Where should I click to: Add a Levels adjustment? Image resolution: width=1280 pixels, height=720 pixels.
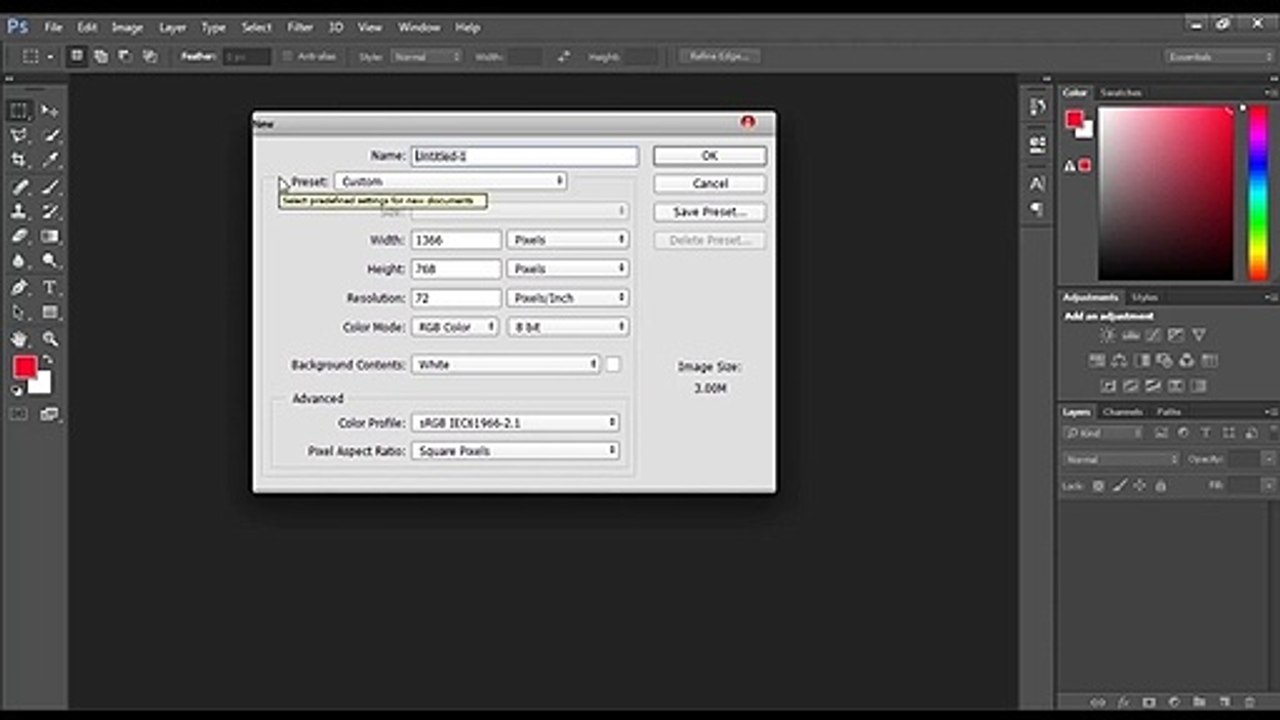1131,335
